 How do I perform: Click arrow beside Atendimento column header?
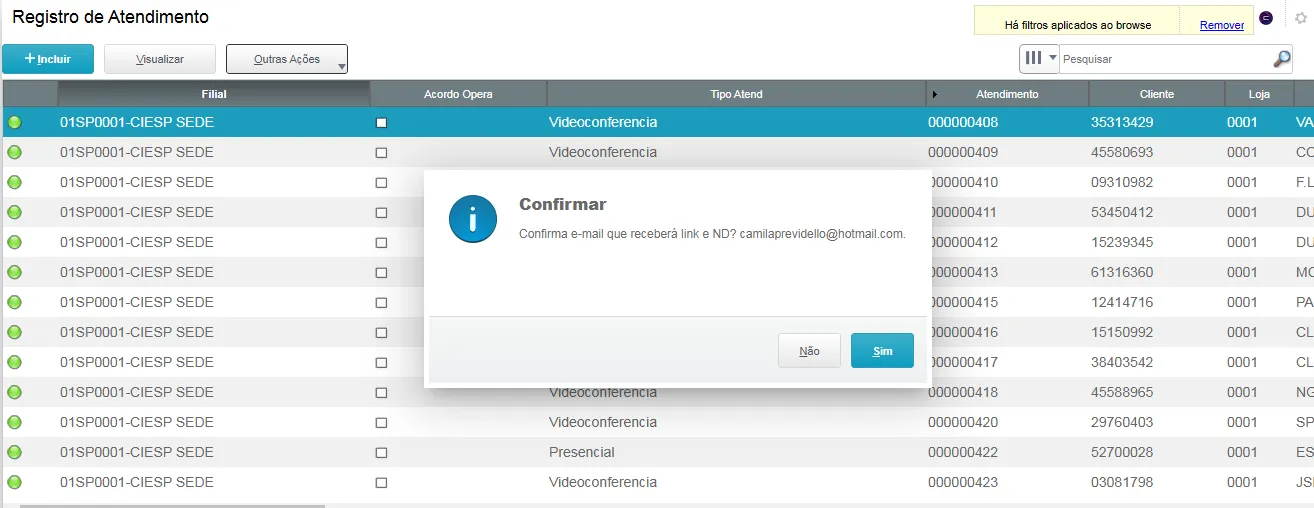pos(935,94)
